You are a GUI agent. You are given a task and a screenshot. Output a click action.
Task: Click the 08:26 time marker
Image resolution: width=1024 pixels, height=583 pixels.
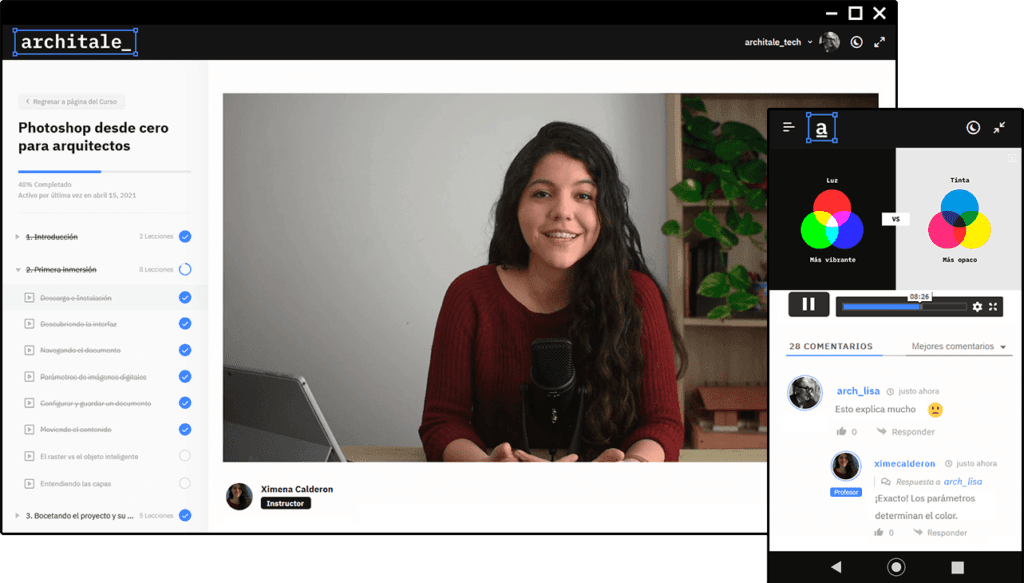coord(919,296)
